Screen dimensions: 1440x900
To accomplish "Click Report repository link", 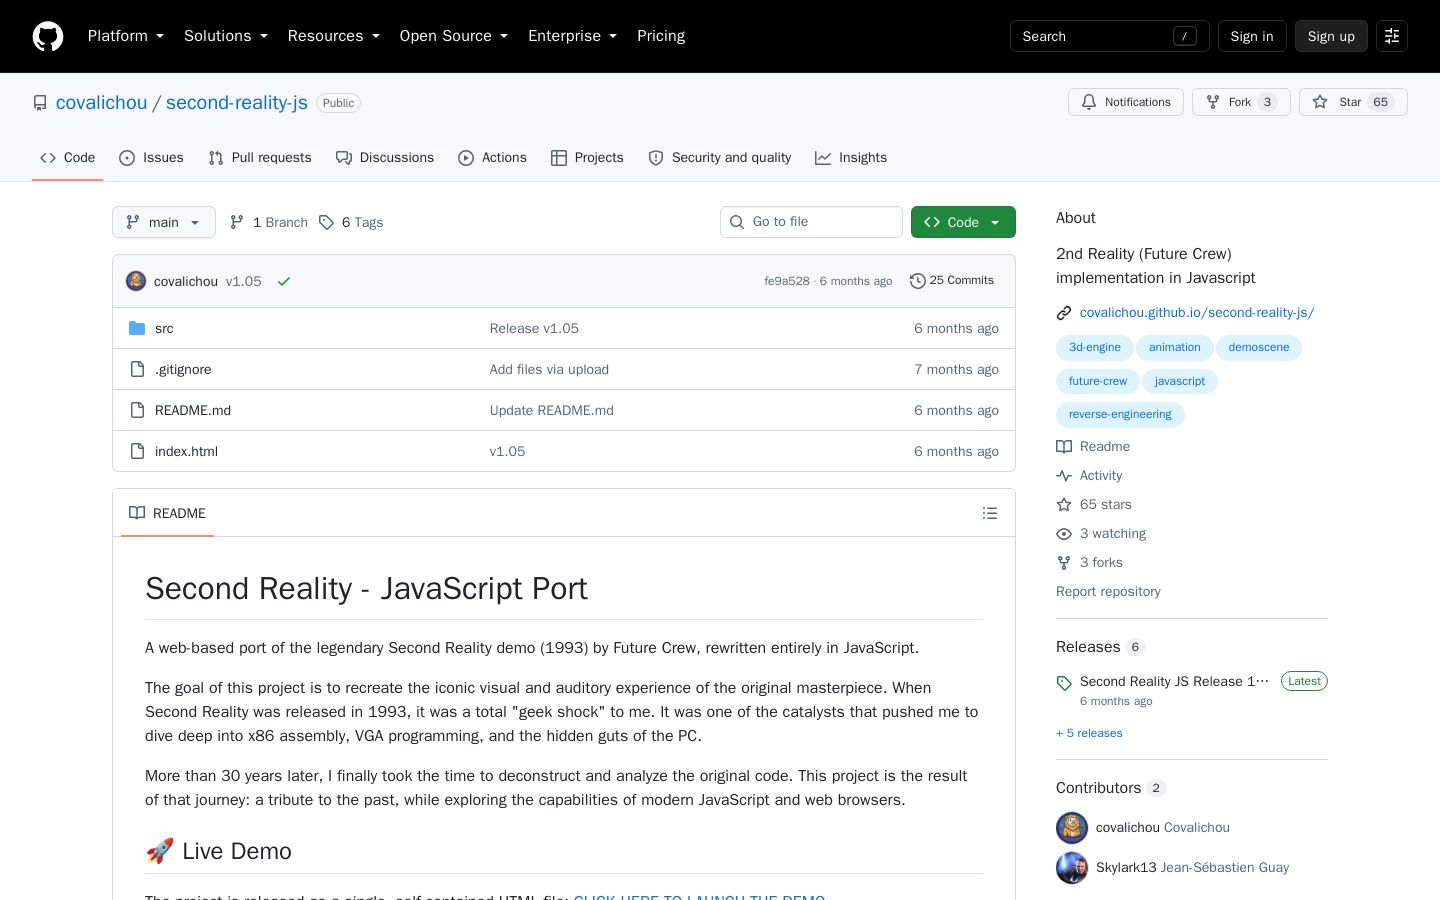I will (x=1108, y=592).
